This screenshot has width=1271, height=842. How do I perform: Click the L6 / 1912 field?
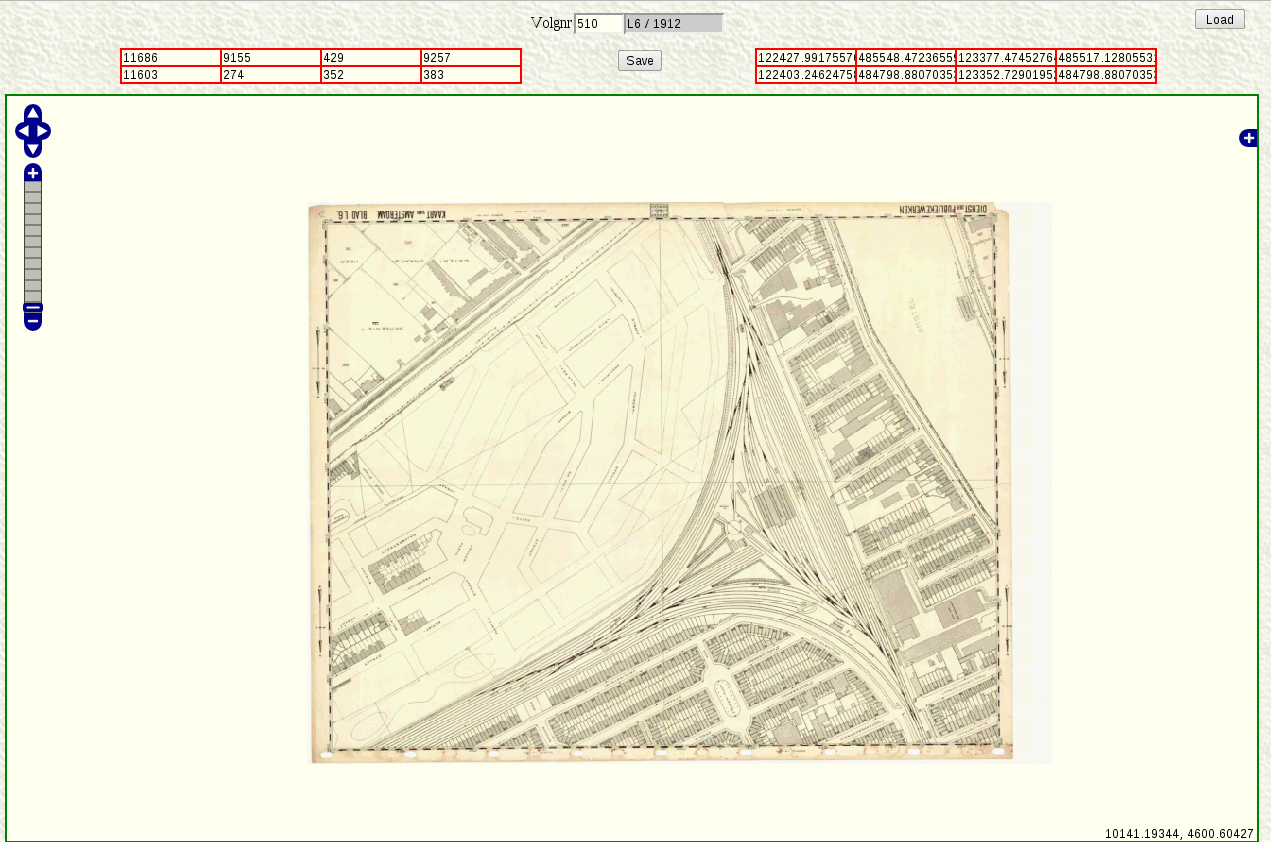pyautogui.click(x=674, y=24)
